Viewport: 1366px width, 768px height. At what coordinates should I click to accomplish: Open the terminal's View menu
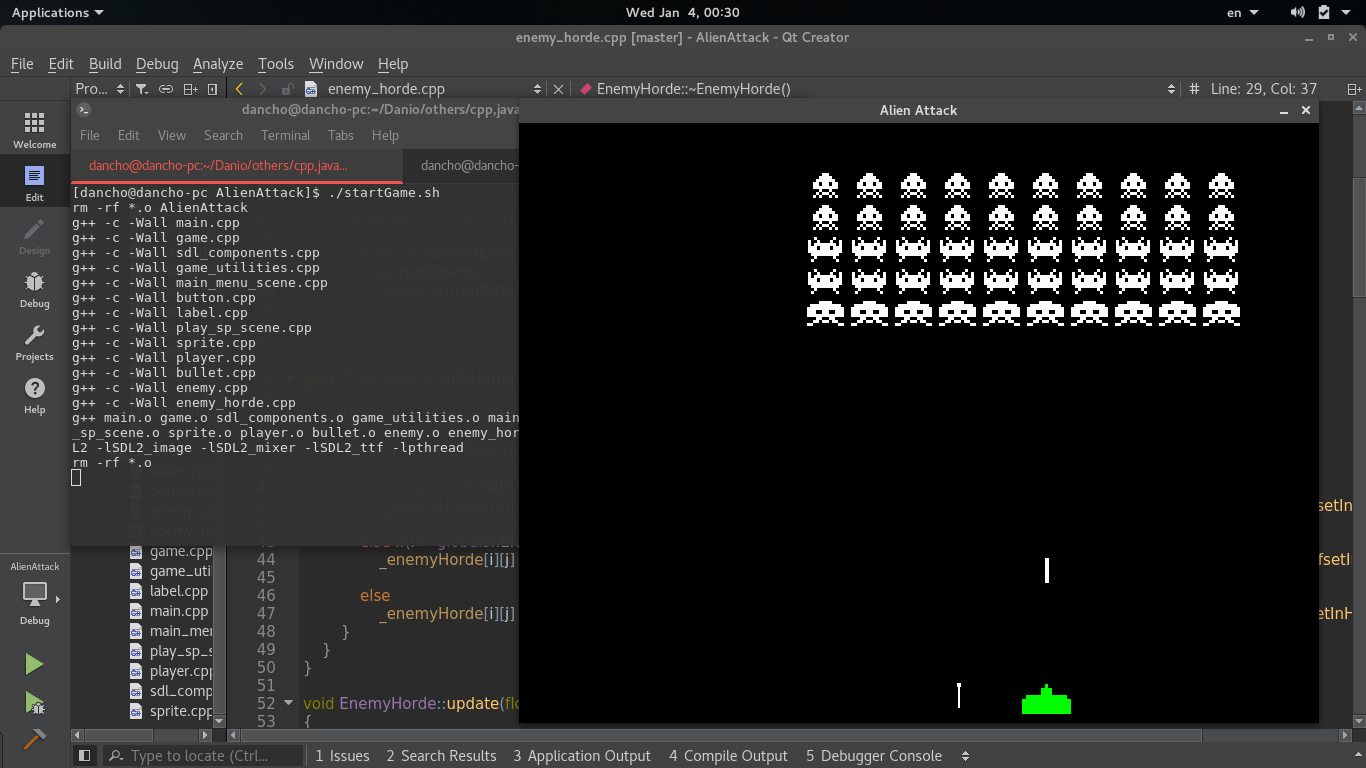[x=172, y=135]
